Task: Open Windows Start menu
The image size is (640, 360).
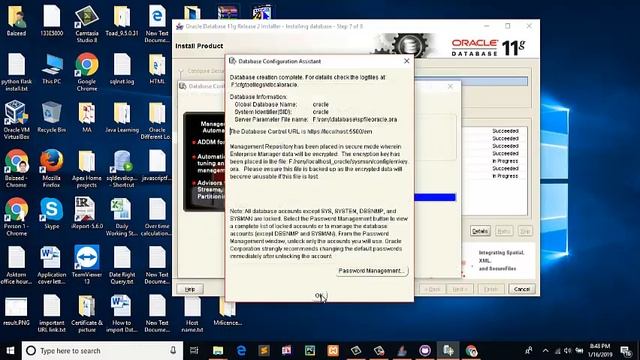Action: click(11, 351)
